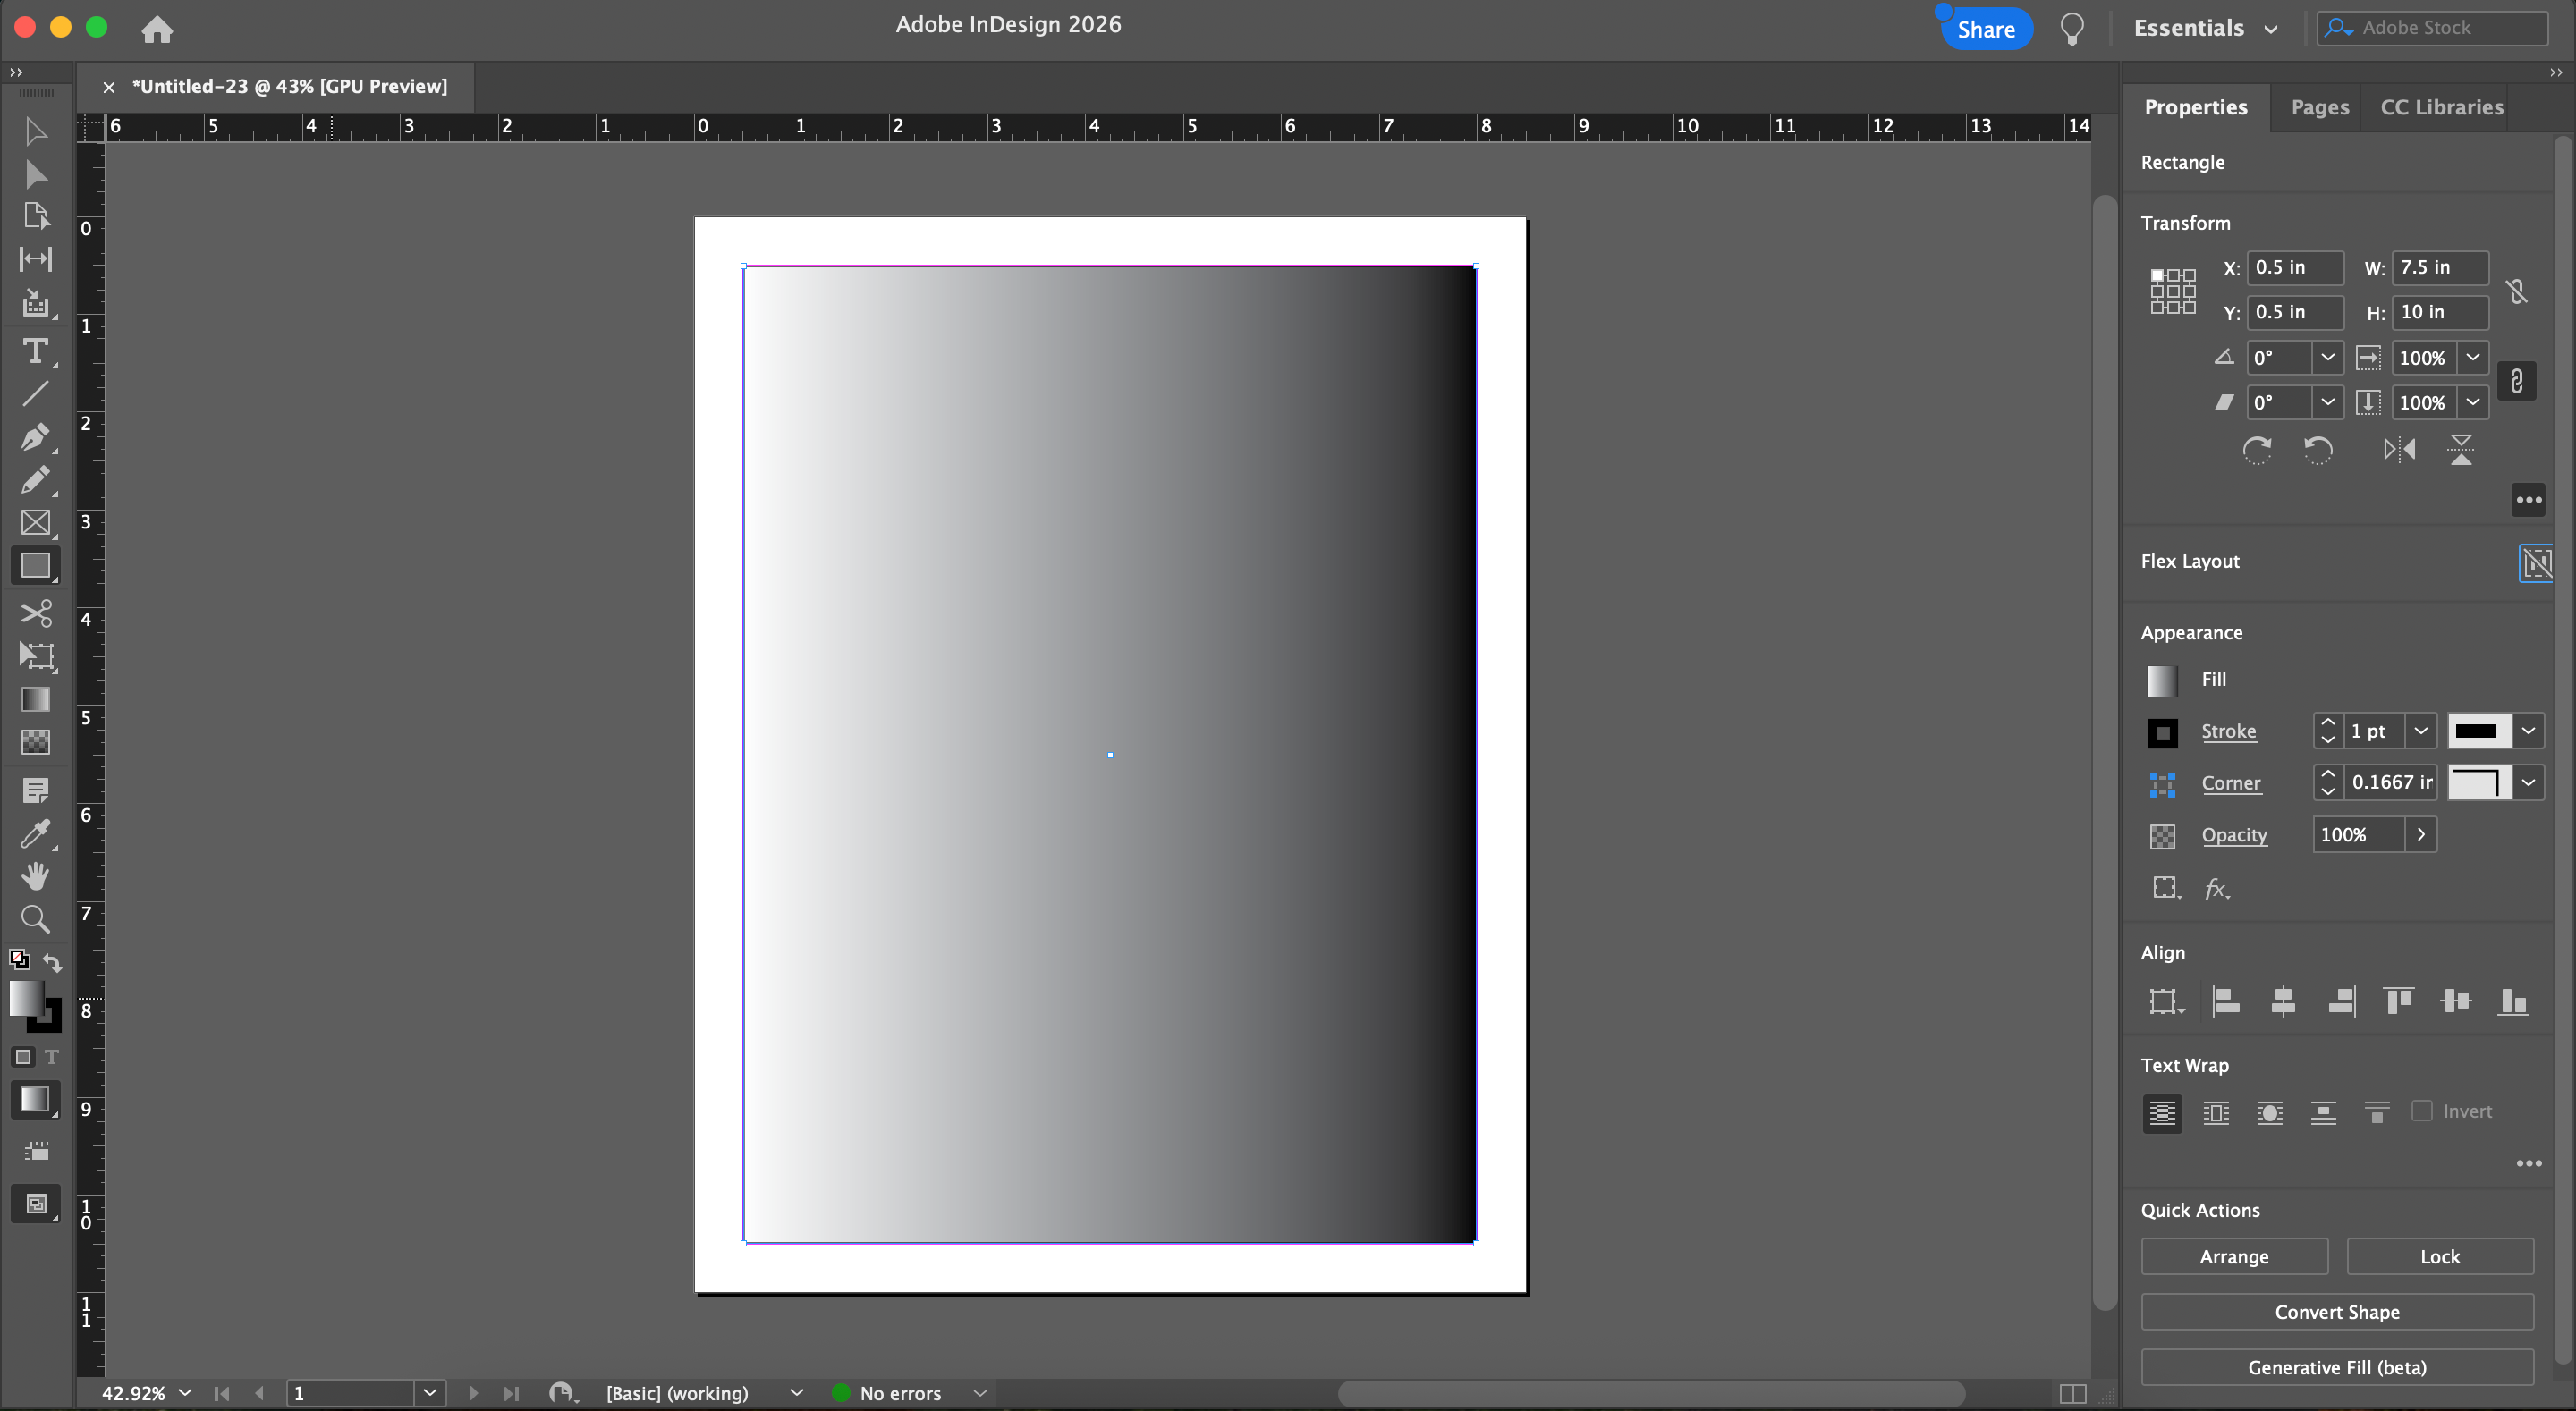Toggle the Flex Layout button
The image size is (2576, 1411).
pos(2535,562)
